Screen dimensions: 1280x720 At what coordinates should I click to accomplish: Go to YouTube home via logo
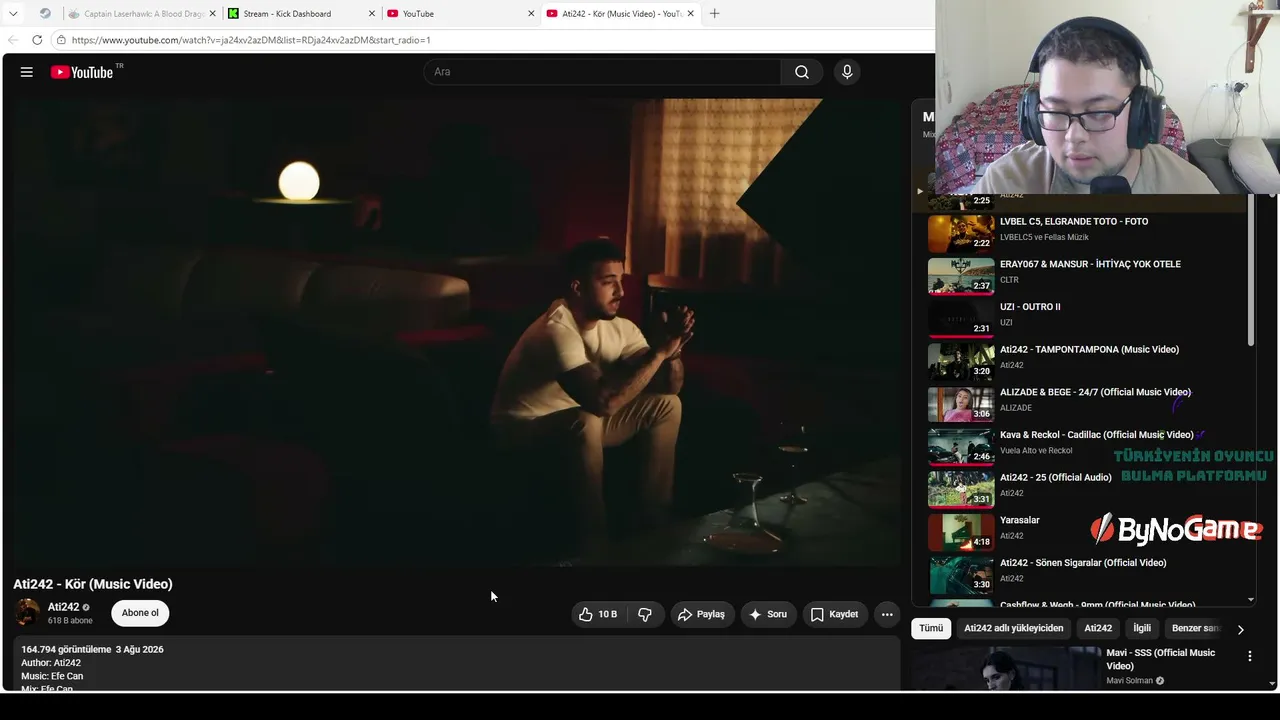(82, 72)
